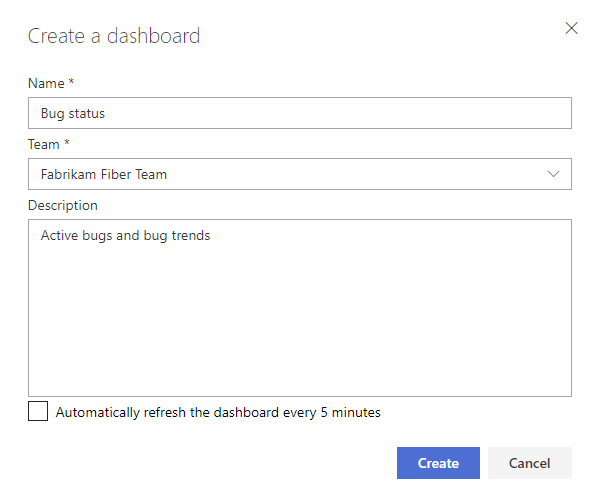
Task: Close the Create a dashboard dialog
Action: click(x=571, y=28)
